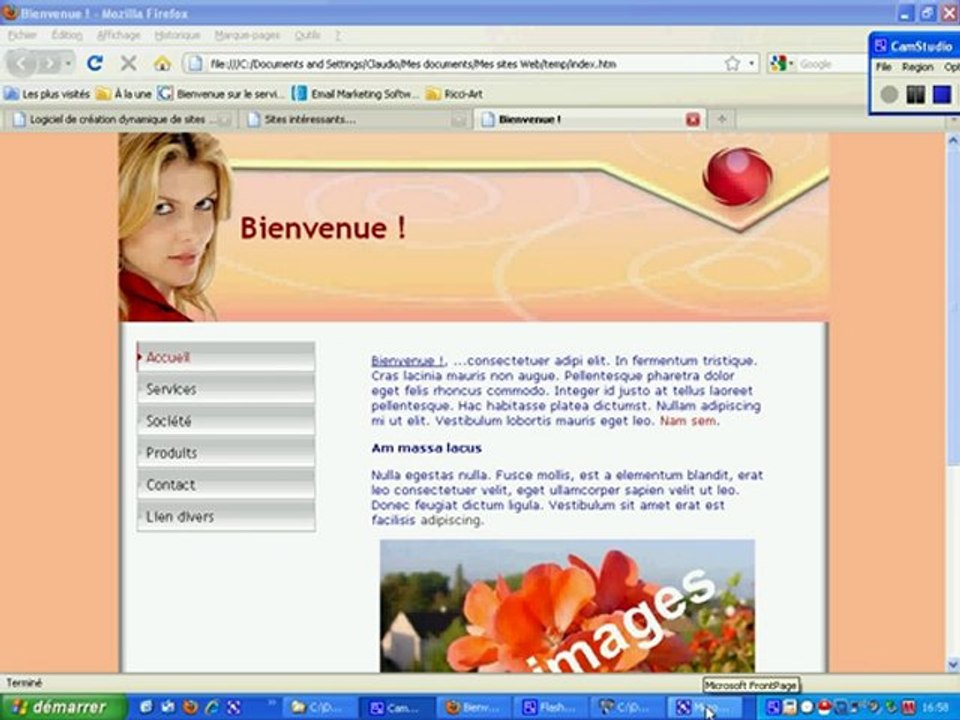Open recent pages history dropdown arrow

(x=68, y=64)
